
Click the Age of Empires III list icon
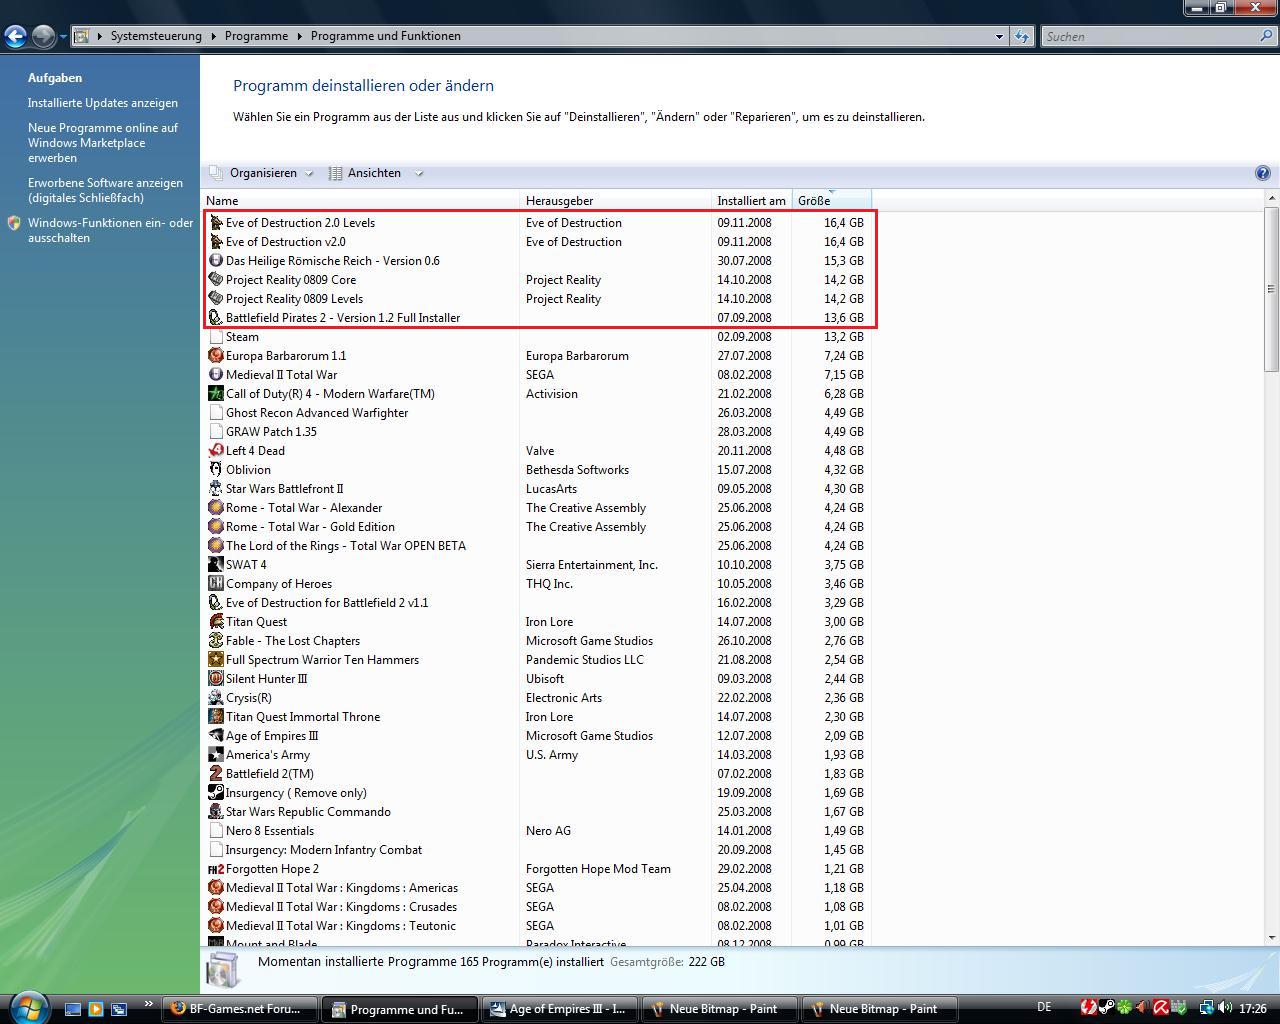coord(215,736)
